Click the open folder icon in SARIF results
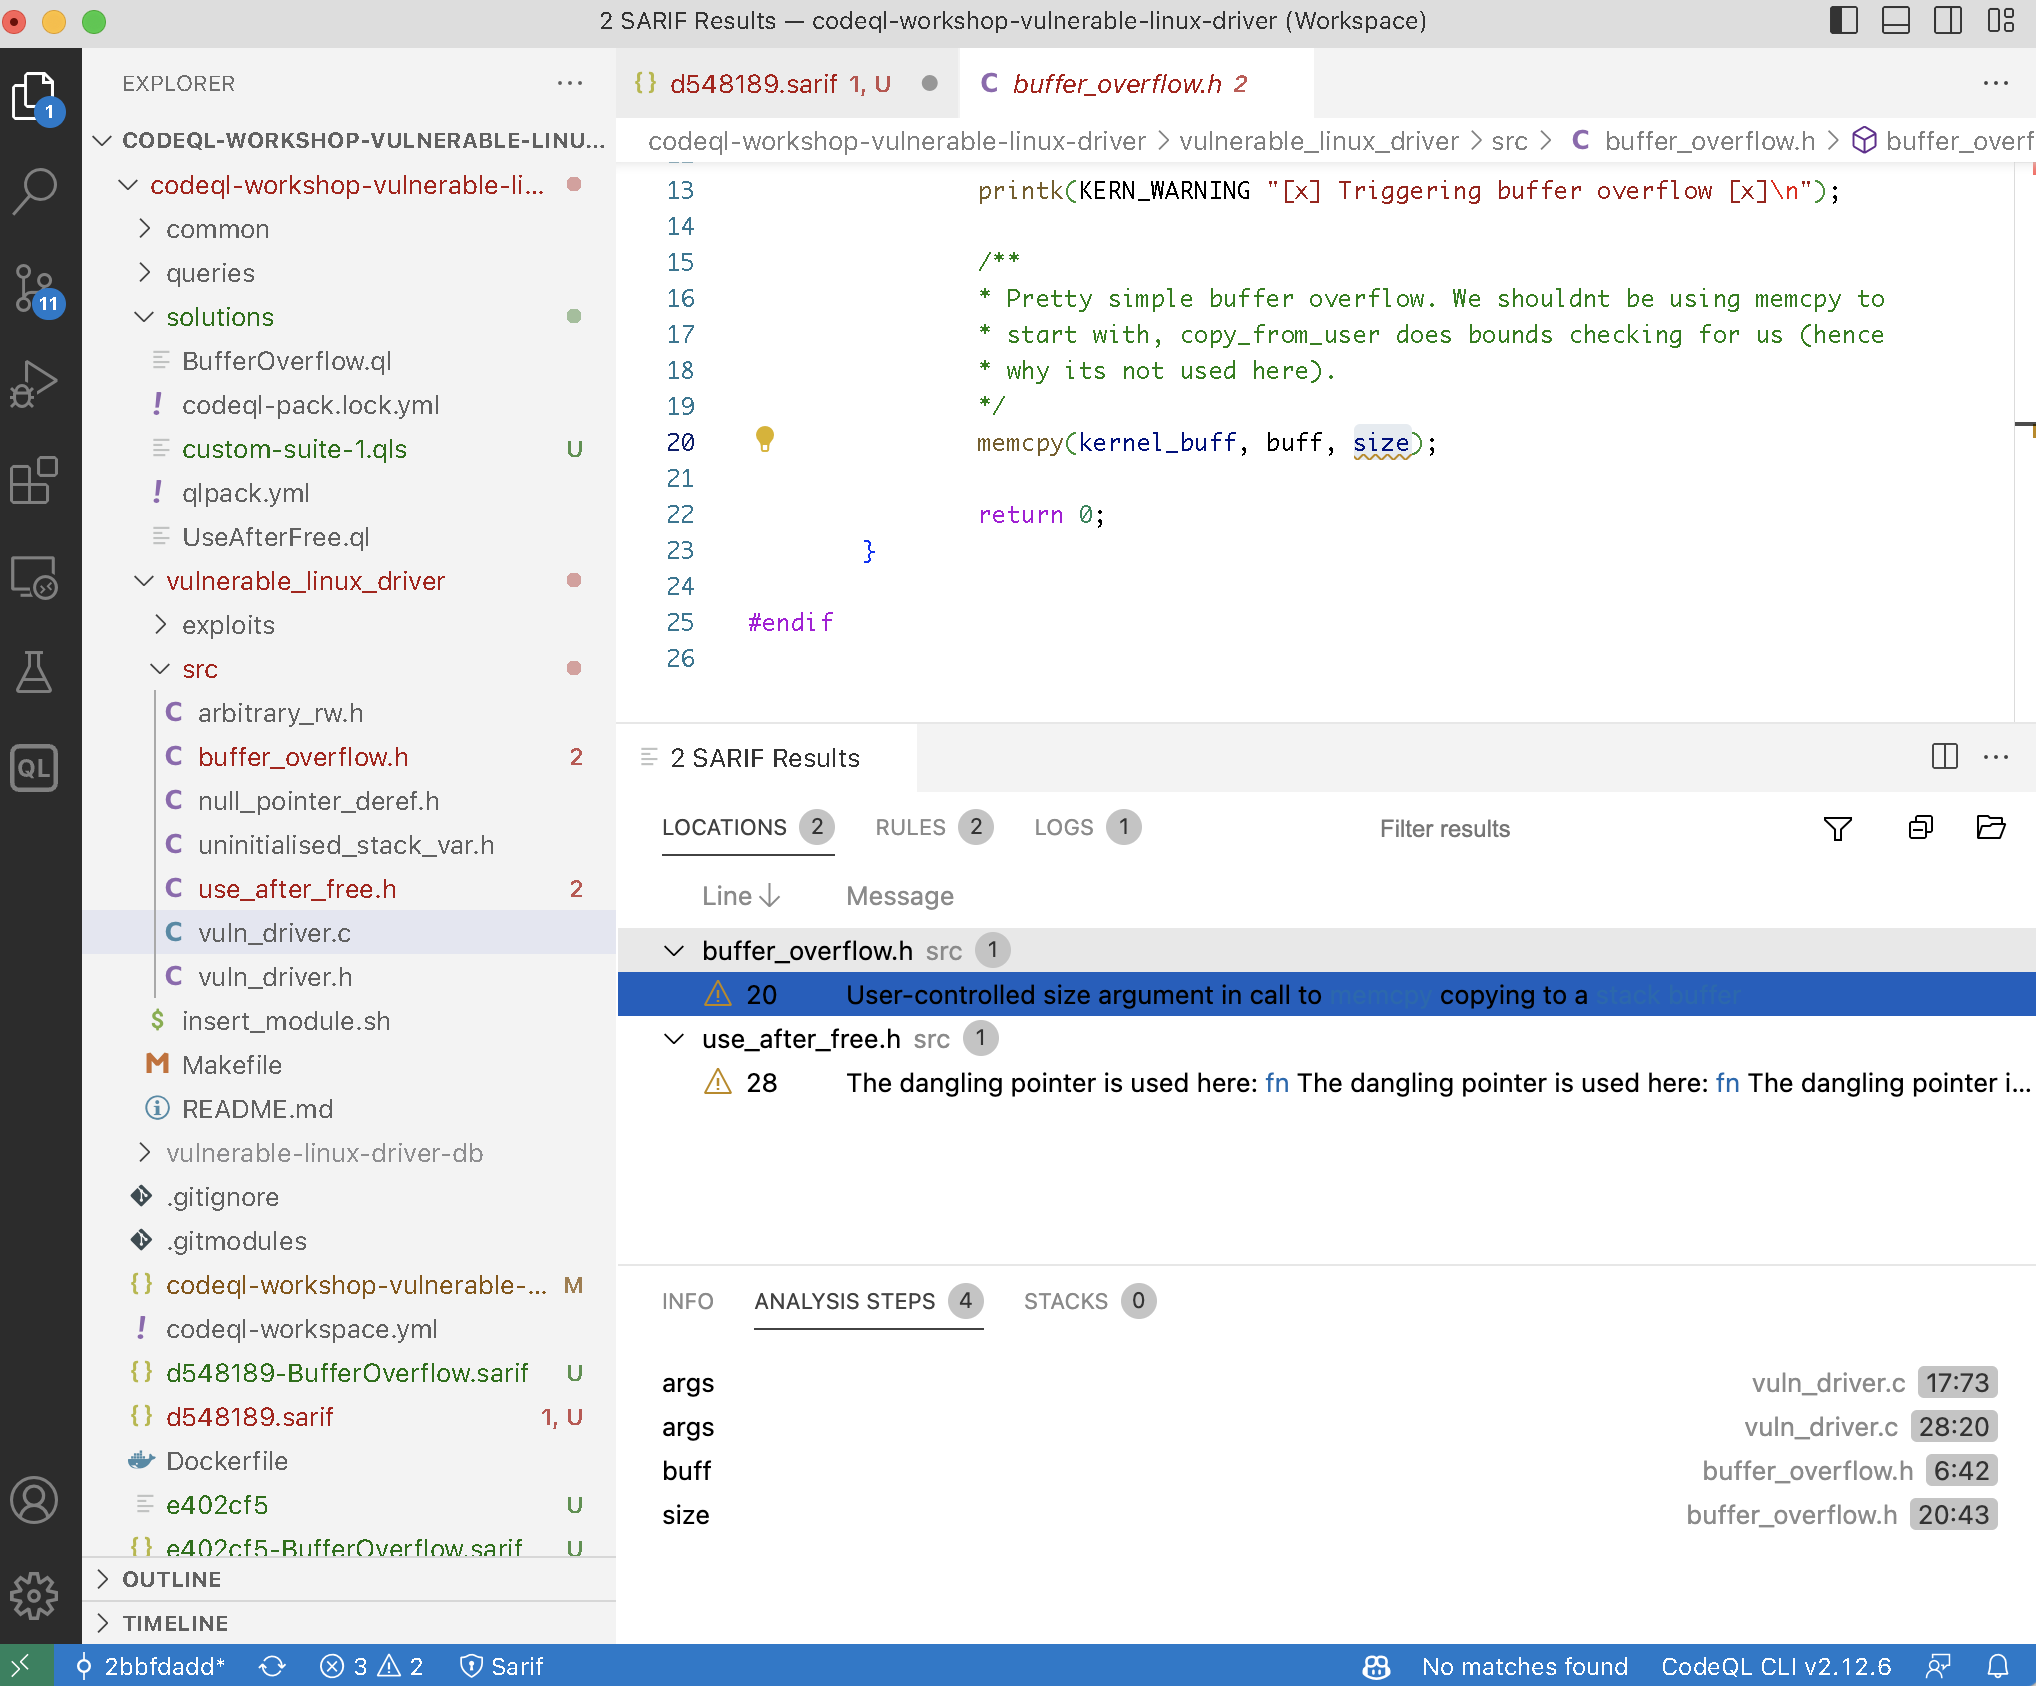 coord(1990,828)
